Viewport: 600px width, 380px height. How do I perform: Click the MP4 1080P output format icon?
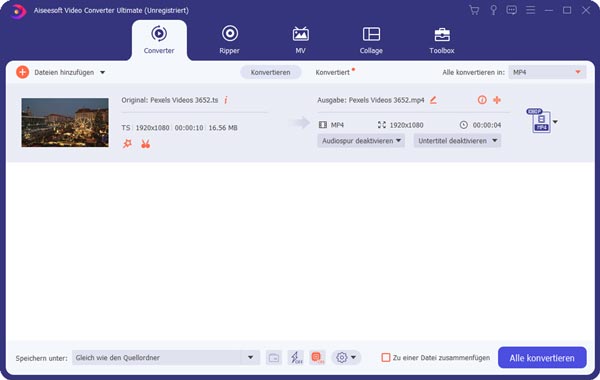[540, 121]
